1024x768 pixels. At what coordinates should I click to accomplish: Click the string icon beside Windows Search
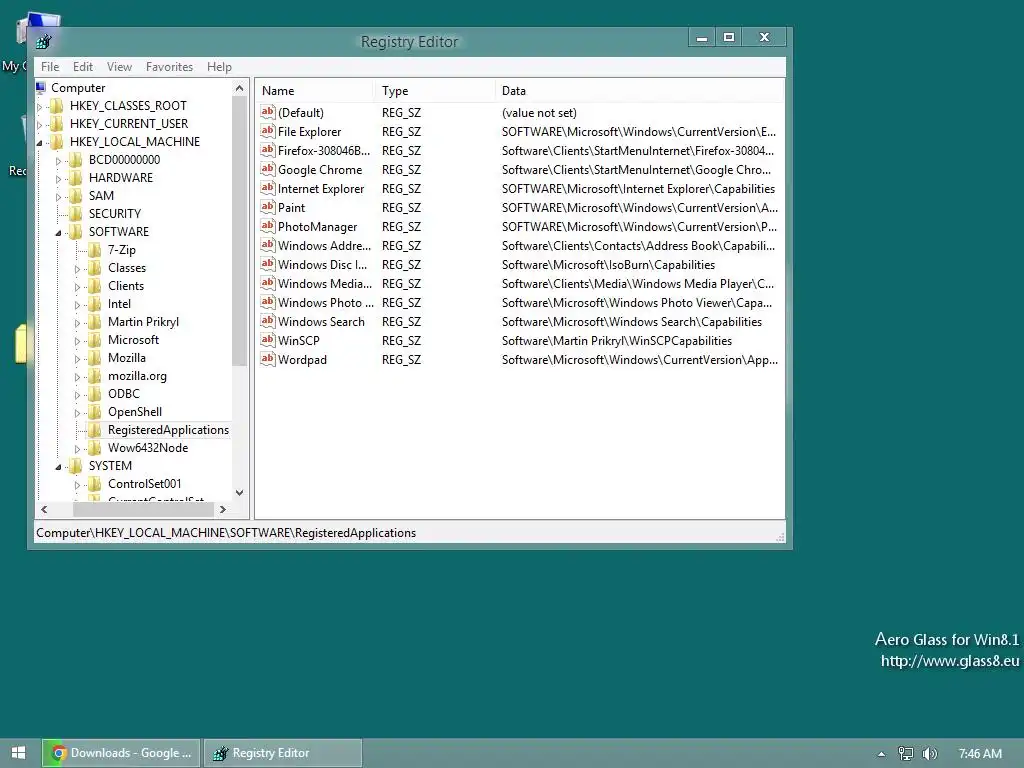[268, 321]
